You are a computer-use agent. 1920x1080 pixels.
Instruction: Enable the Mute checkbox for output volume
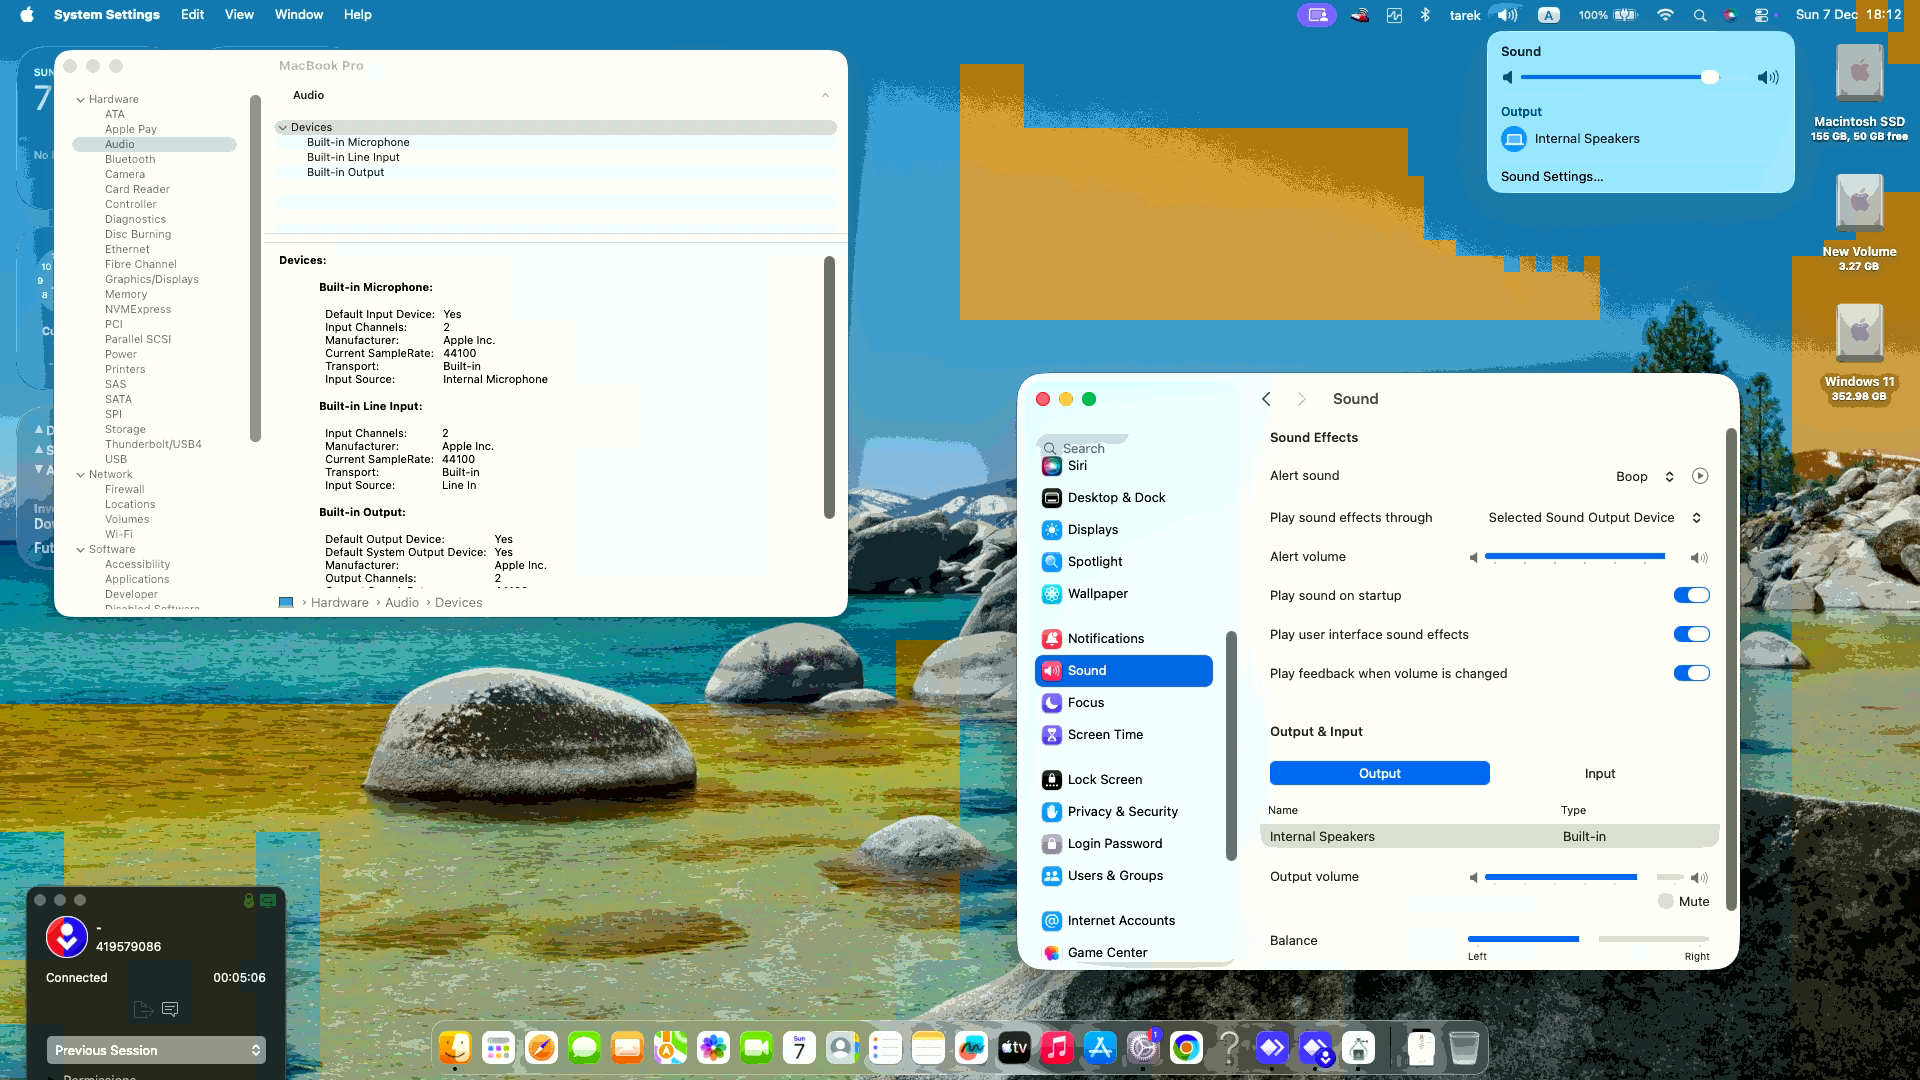pyautogui.click(x=1666, y=901)
